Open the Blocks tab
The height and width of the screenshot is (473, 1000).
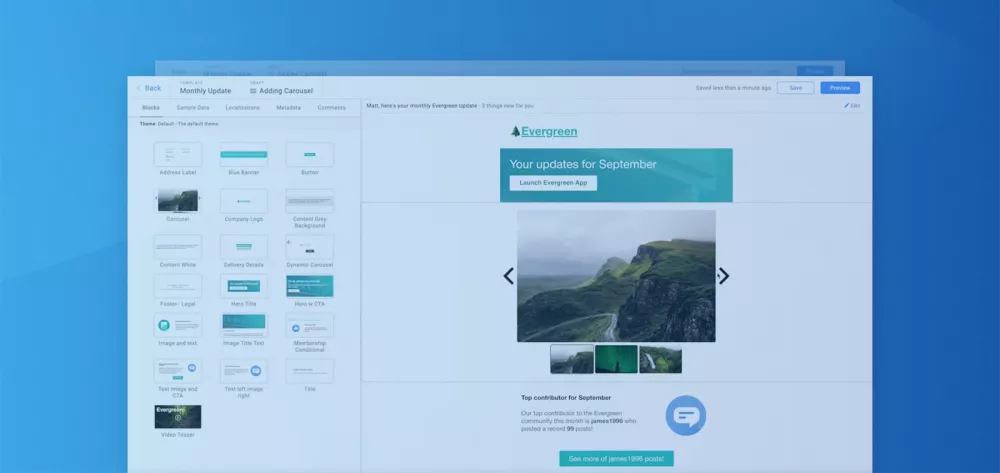(x=151, y=108)
